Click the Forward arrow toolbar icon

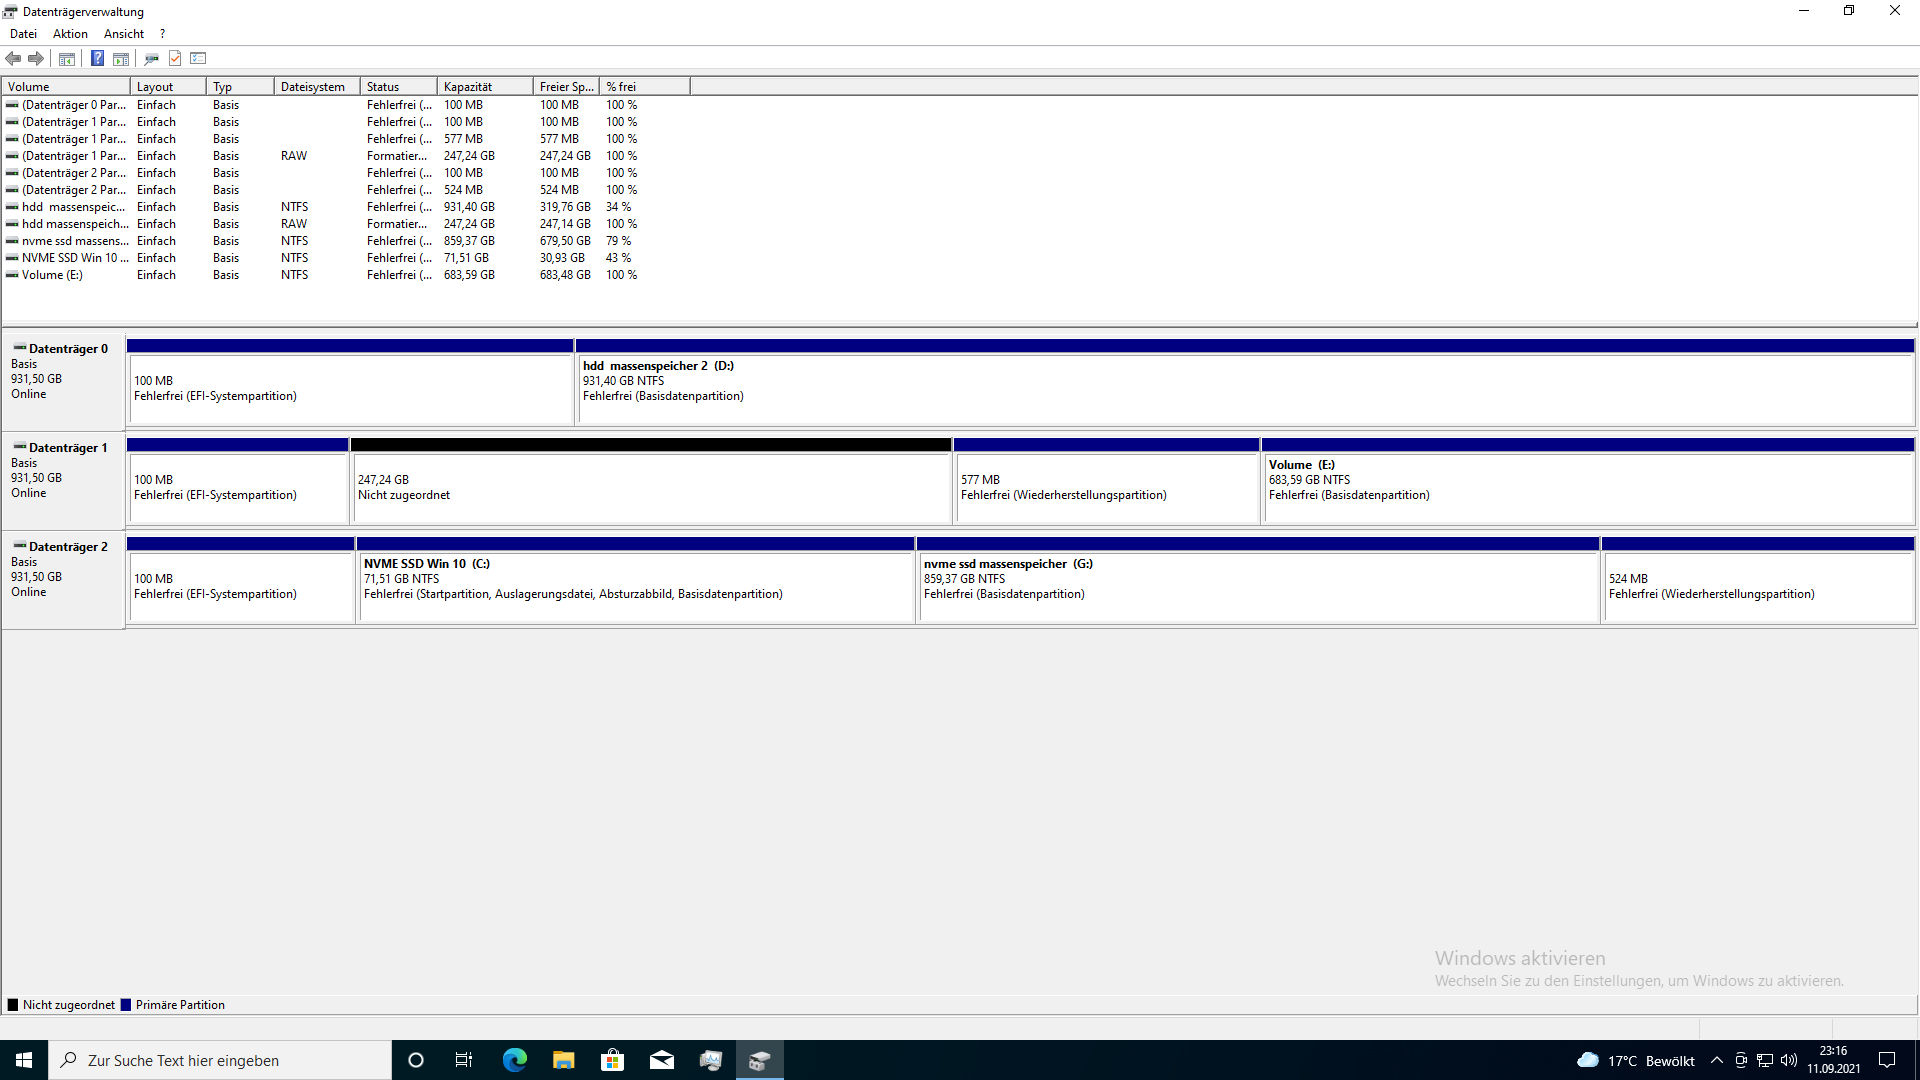pos(36,58)
